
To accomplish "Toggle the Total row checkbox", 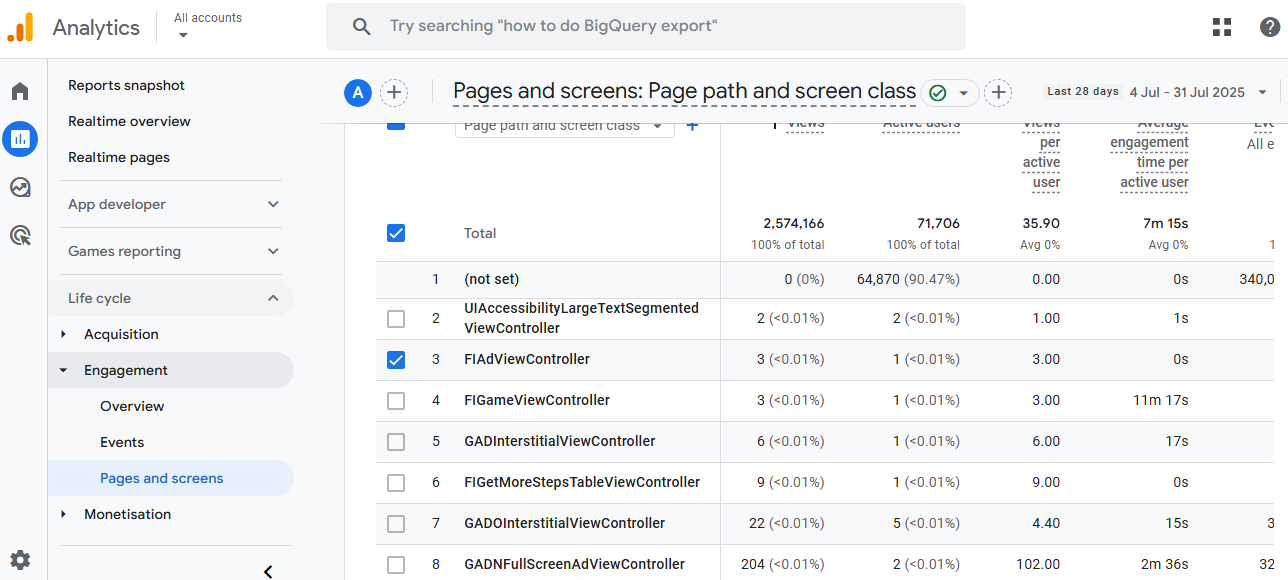I will [x=396, y=233].
